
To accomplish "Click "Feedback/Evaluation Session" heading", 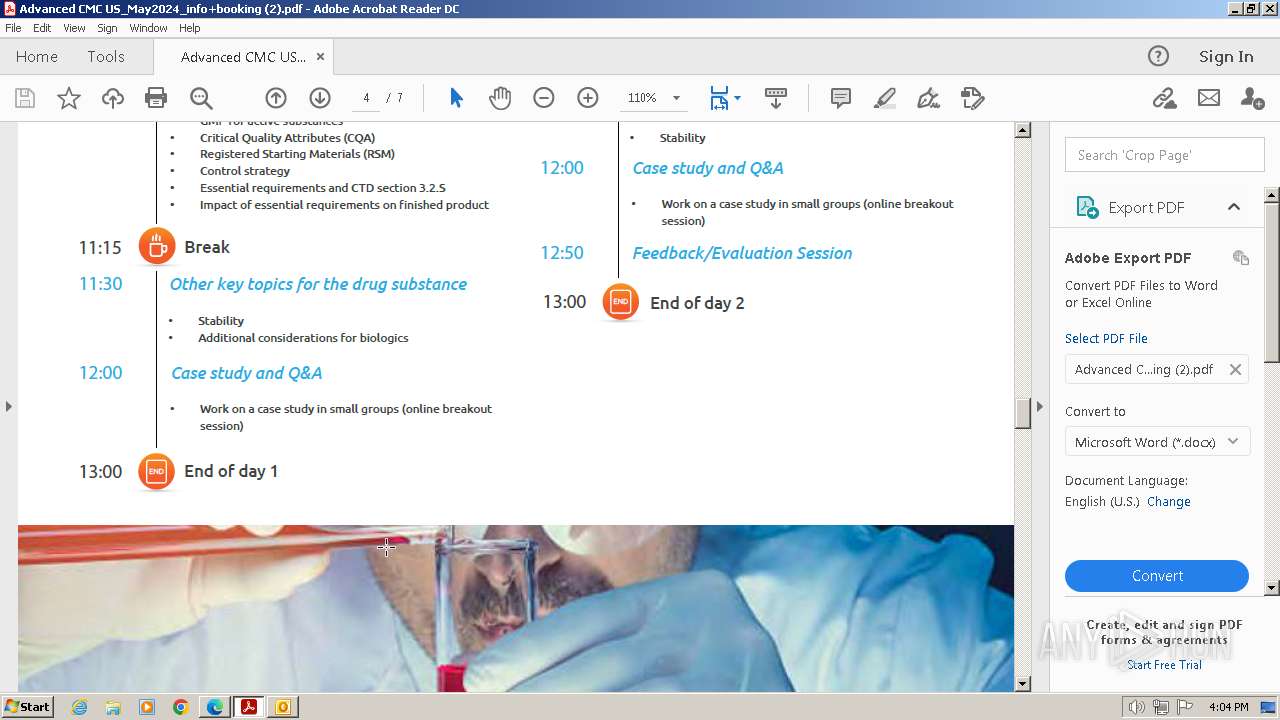I will coord(742,253).
